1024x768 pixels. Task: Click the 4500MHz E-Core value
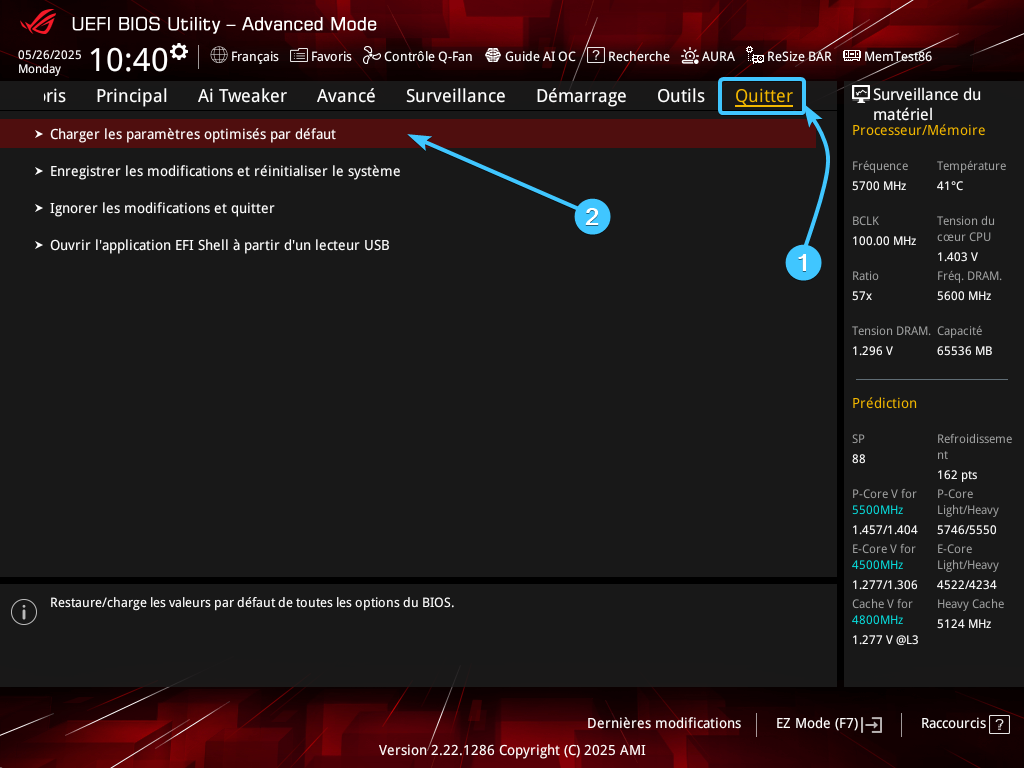878,566
